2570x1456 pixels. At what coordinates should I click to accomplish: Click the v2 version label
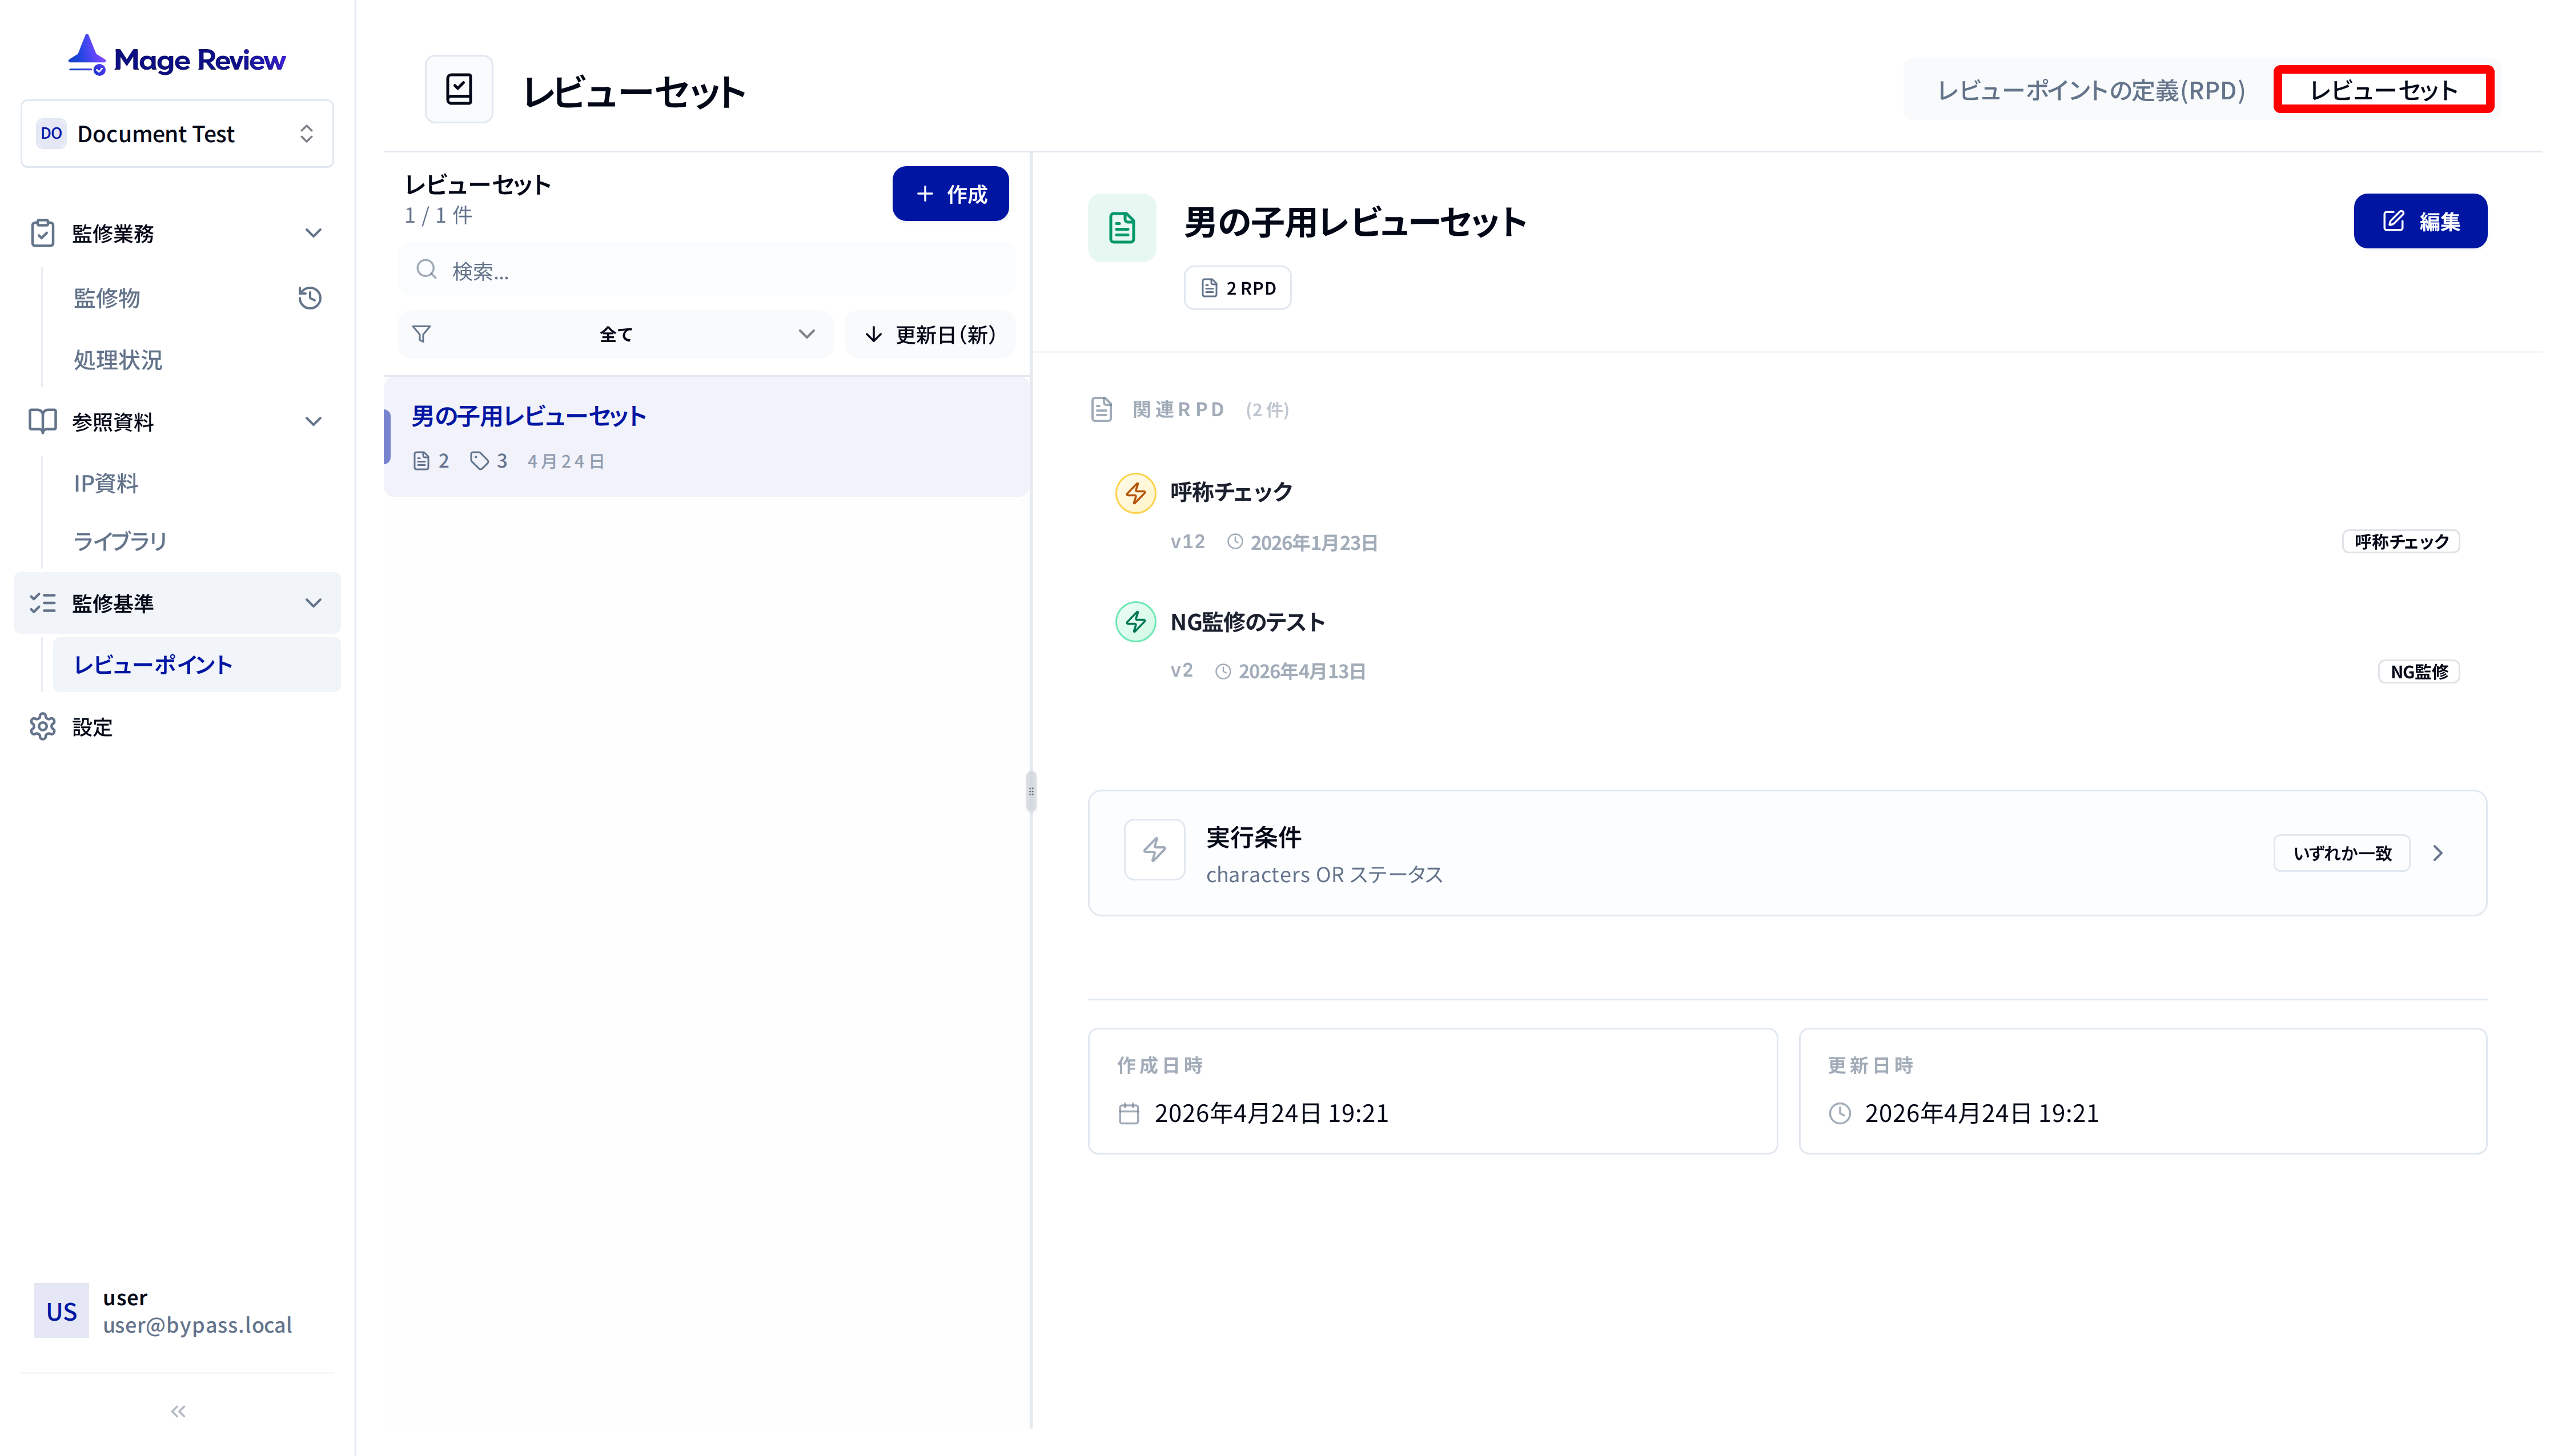[x=1181, y=670]
